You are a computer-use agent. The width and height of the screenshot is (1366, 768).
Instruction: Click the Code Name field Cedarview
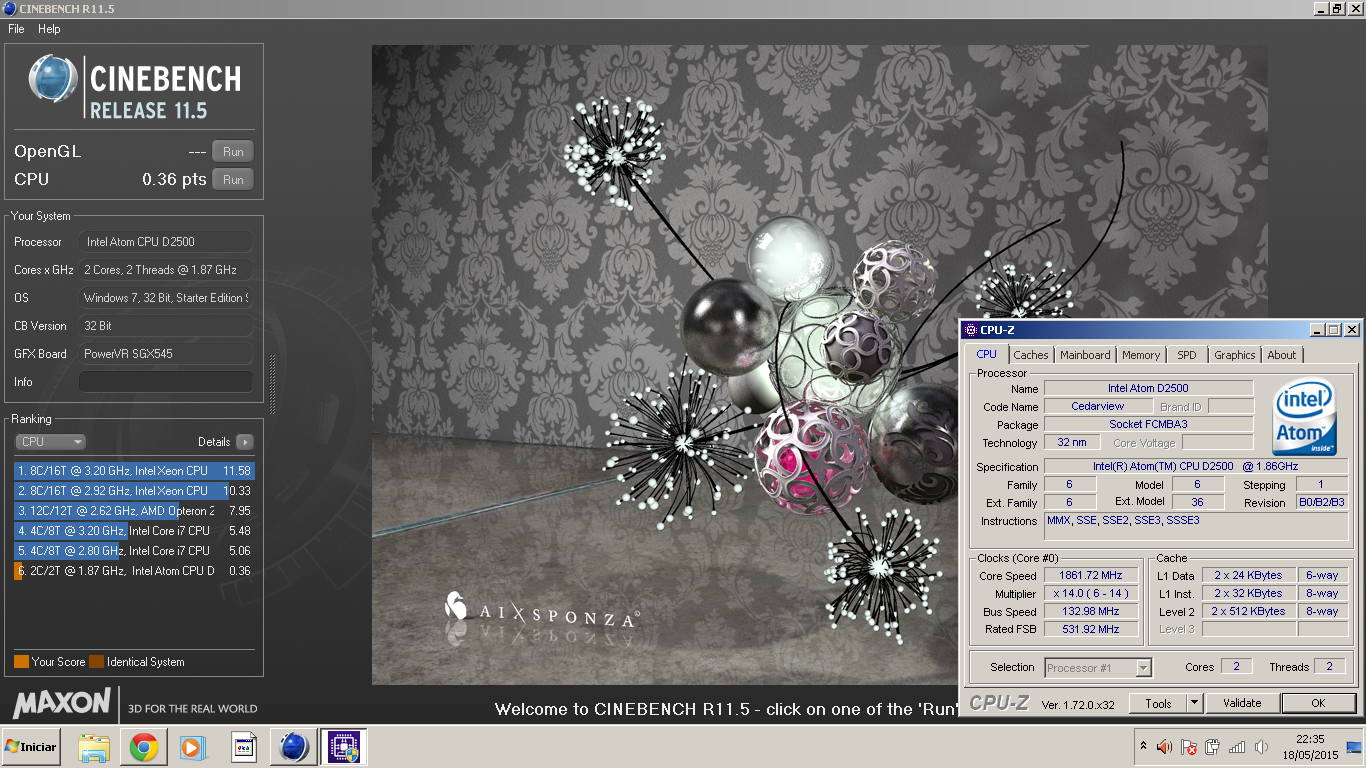click(1098, 407)
